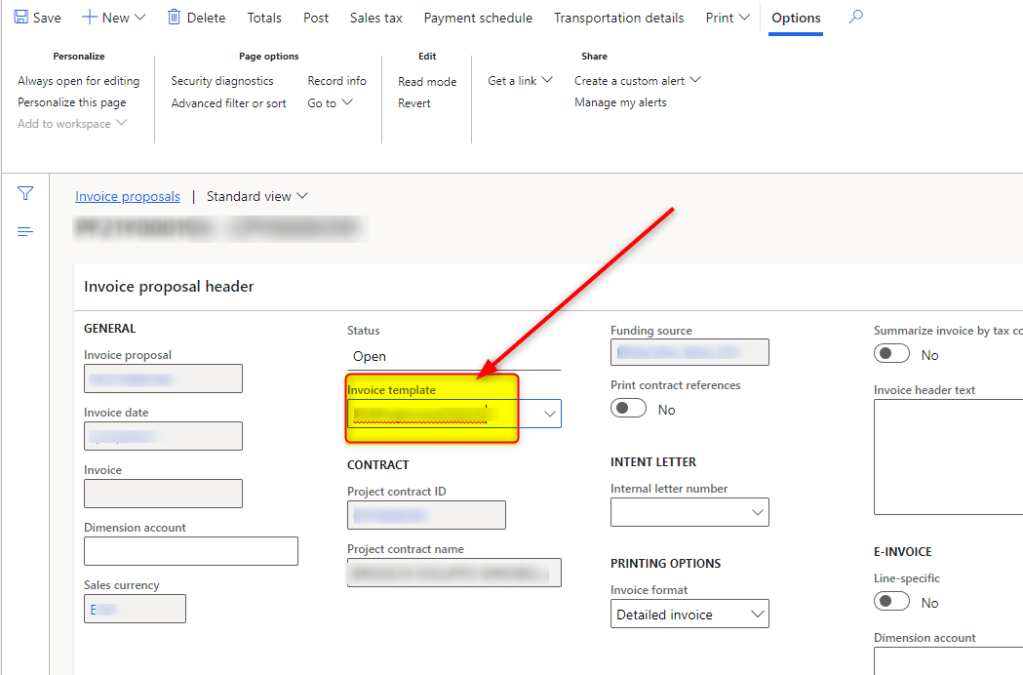Click Personalize this page
Image resolution: width=1023 pixels, height=675 pixels.
pos(72,102)
